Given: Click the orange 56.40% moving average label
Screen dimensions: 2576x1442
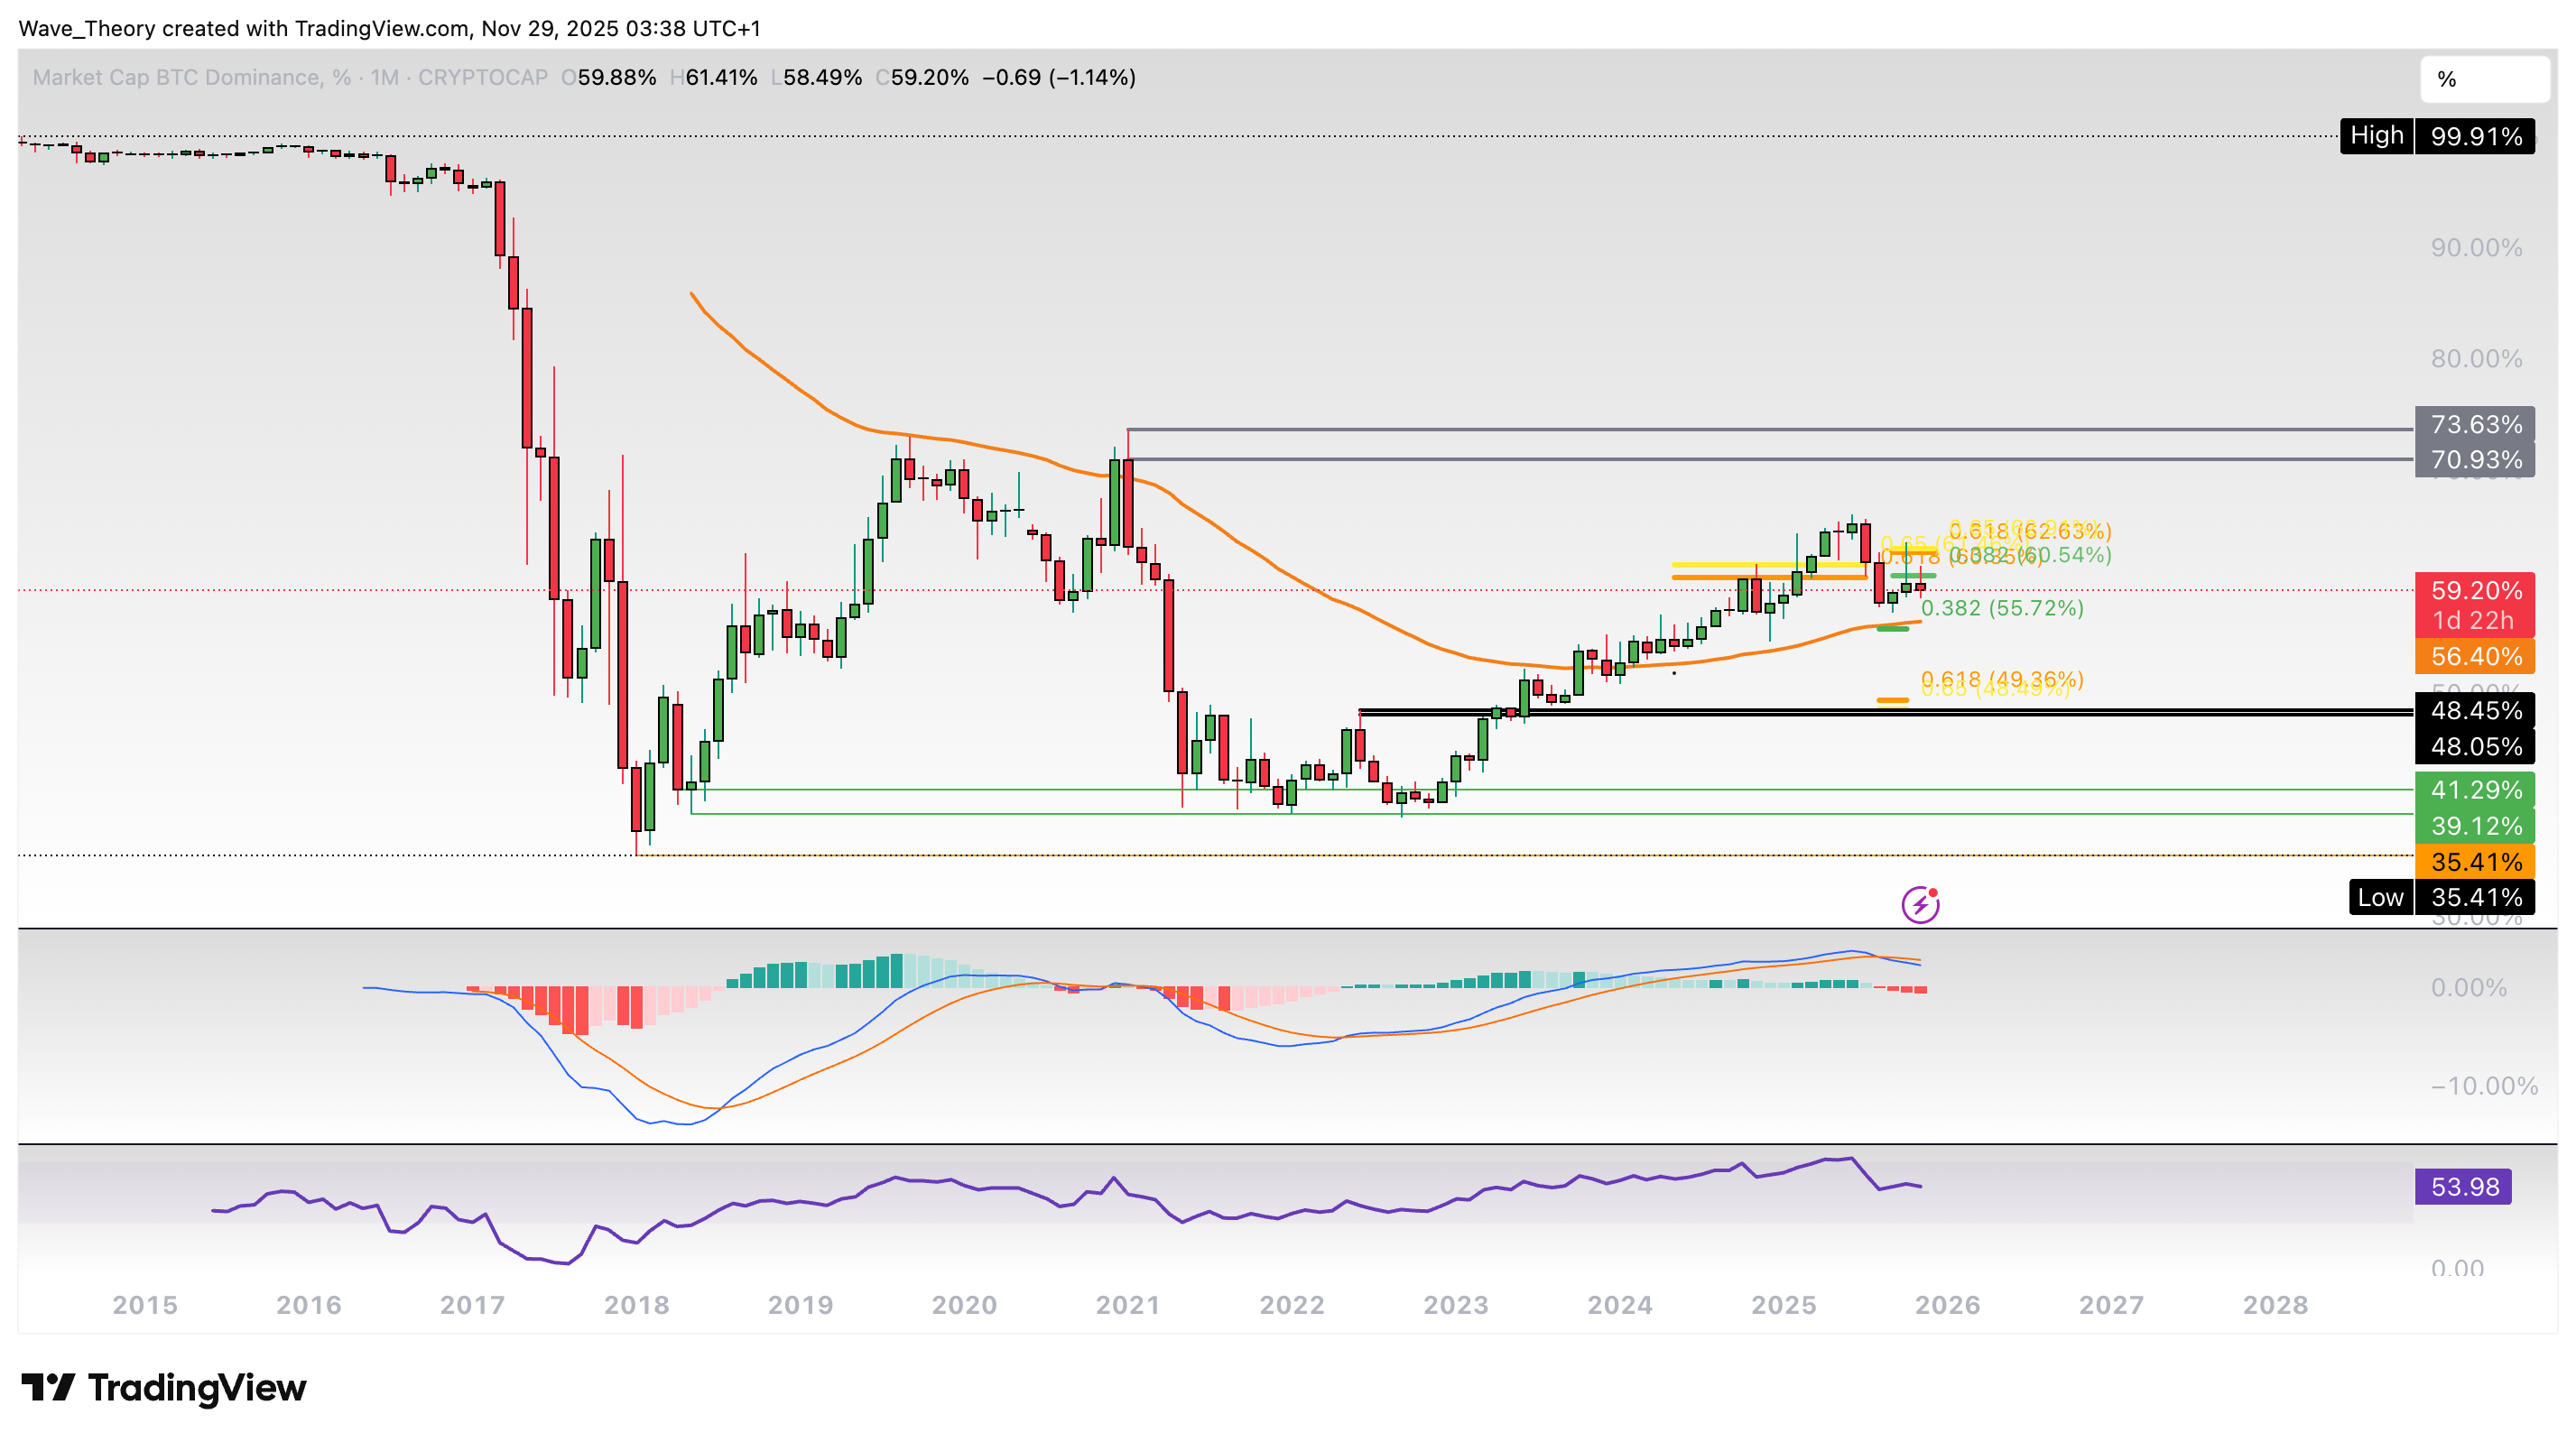Looking at the screenshot, I should click(x=2474, y=657).
